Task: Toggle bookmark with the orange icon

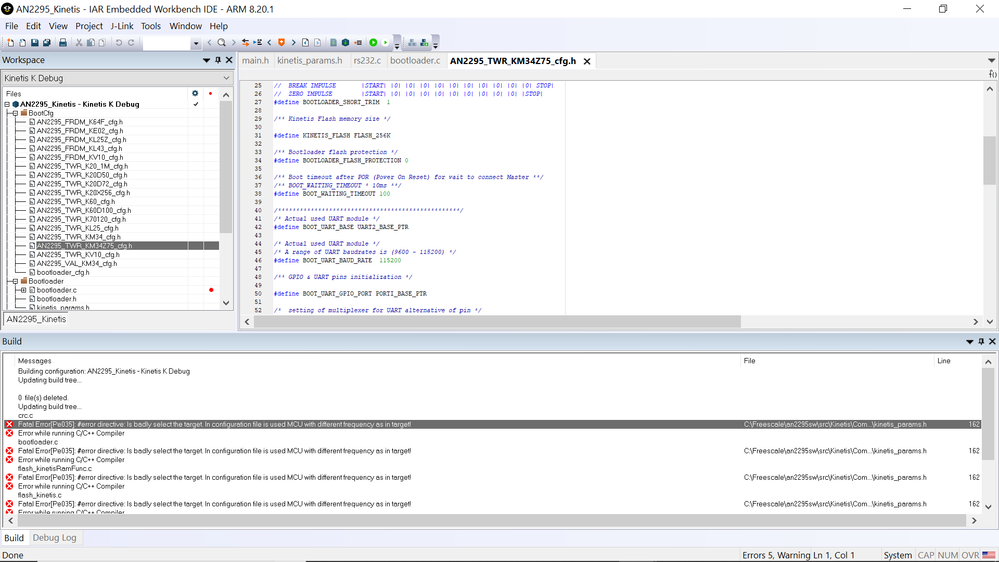Action: 281,43
